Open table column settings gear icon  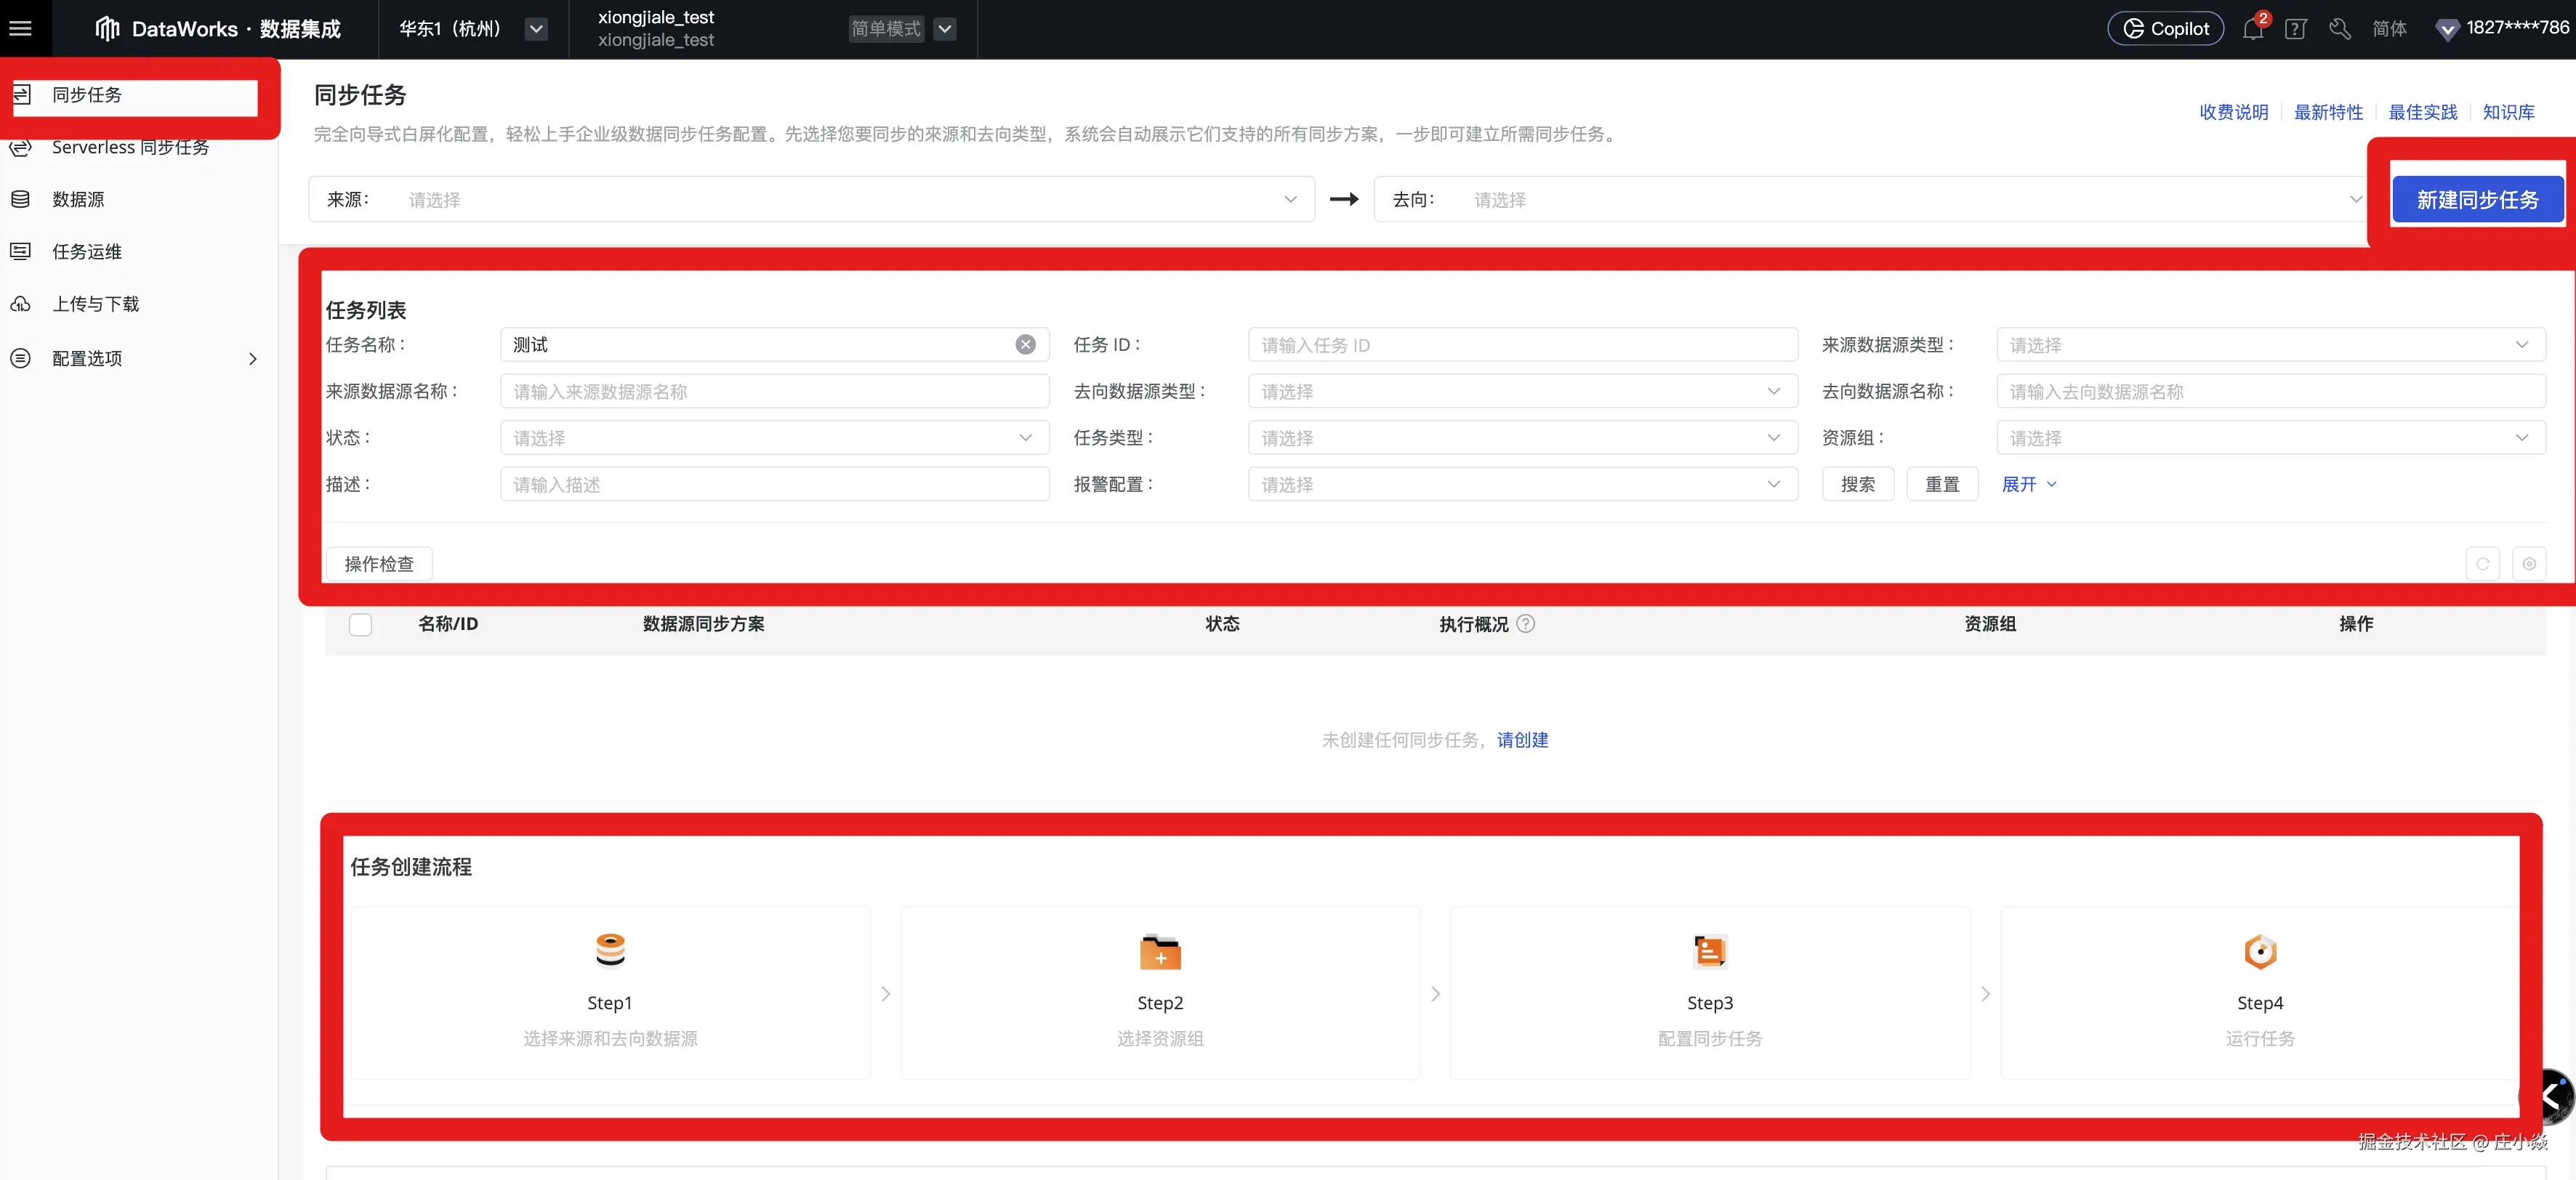(x=2529, y=564)
